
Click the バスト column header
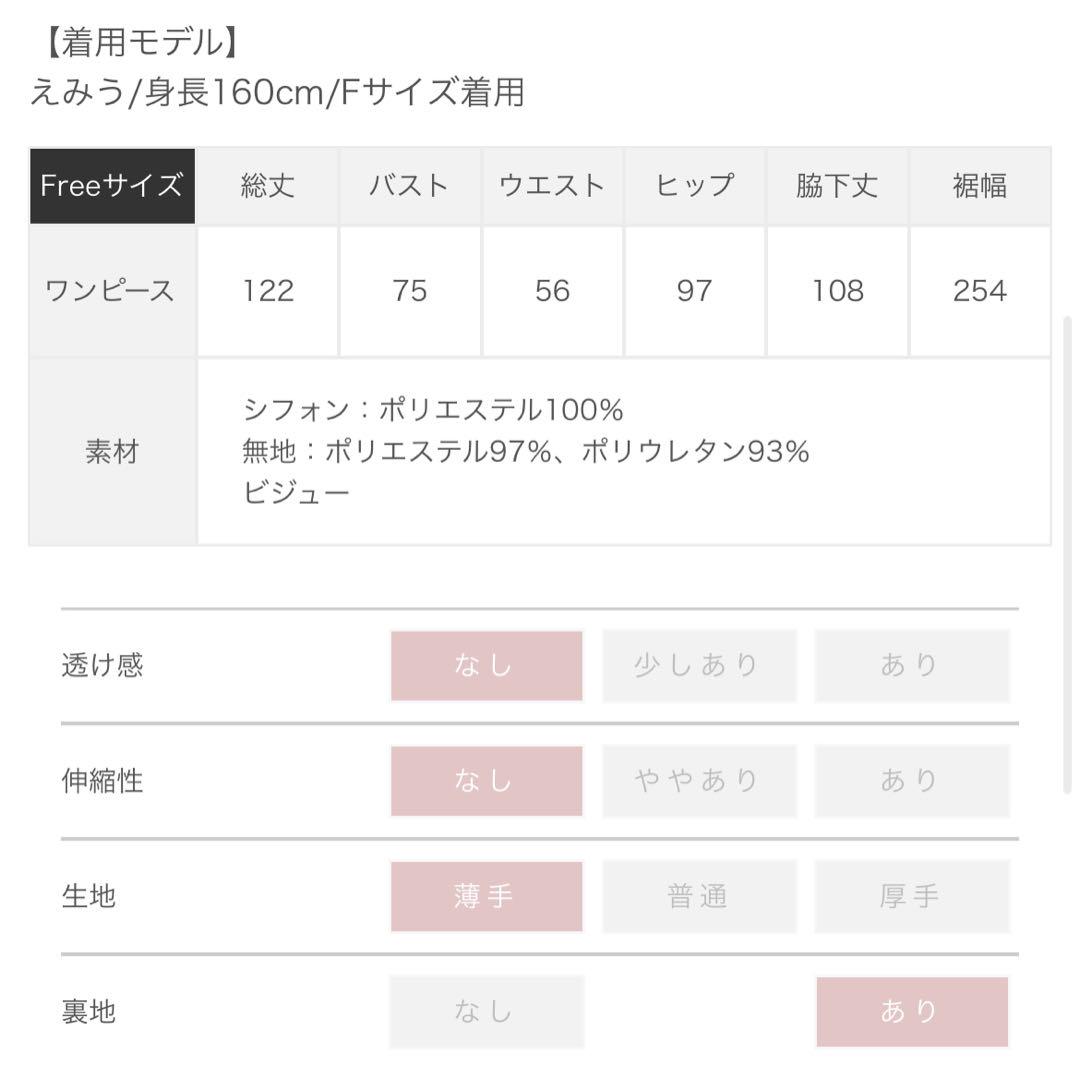(410, 186)
